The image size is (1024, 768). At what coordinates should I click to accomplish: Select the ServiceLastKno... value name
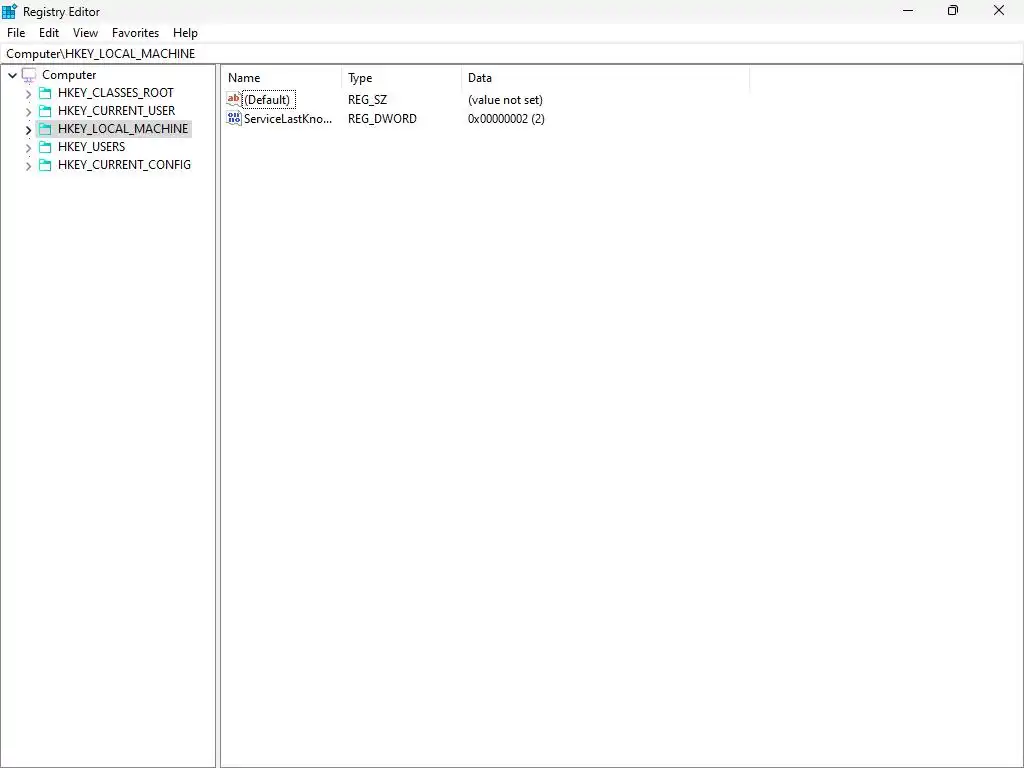click(x=288, y=119)
